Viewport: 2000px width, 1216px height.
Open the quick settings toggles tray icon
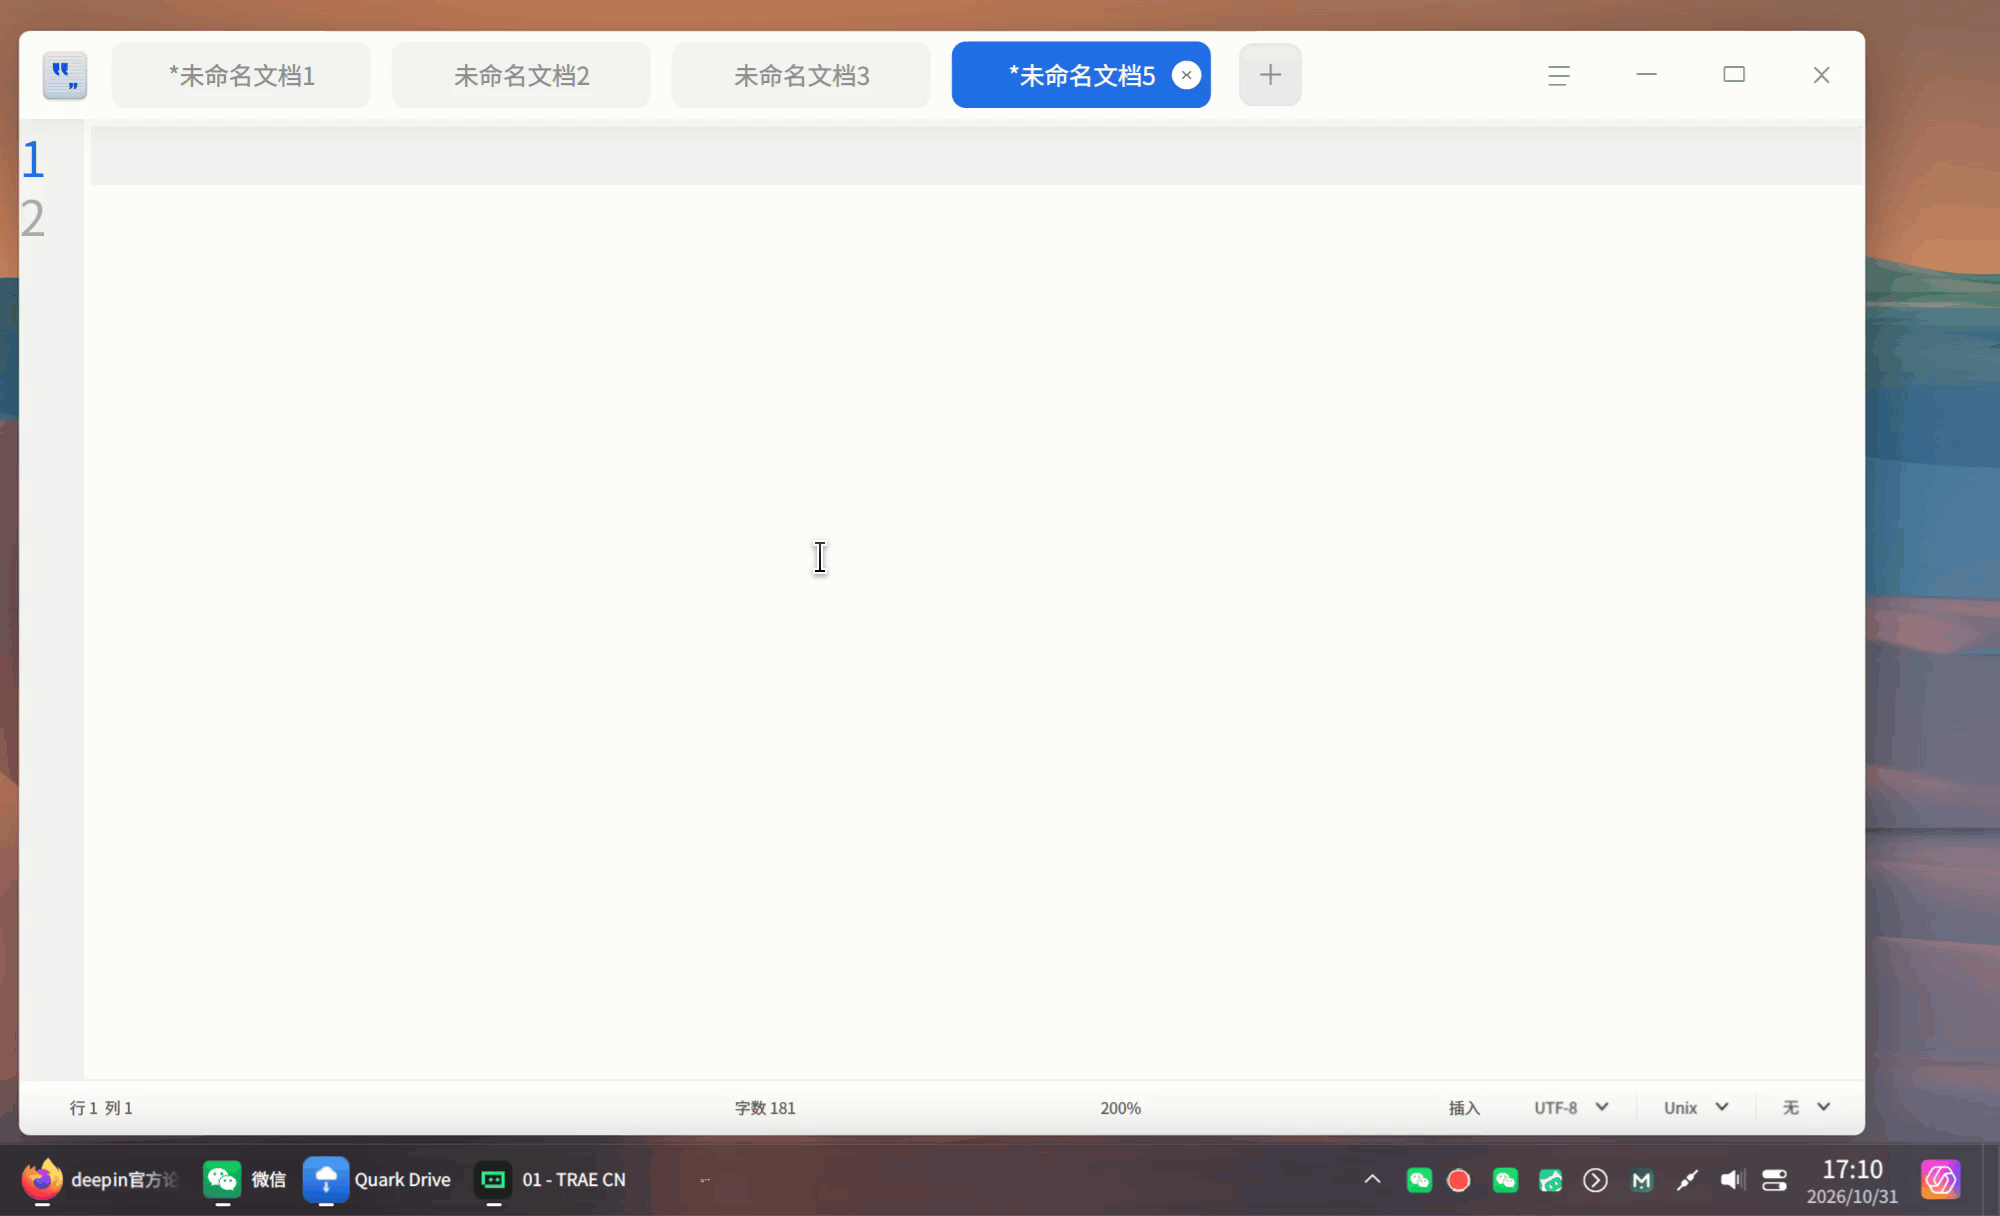coord(1775,1181)
